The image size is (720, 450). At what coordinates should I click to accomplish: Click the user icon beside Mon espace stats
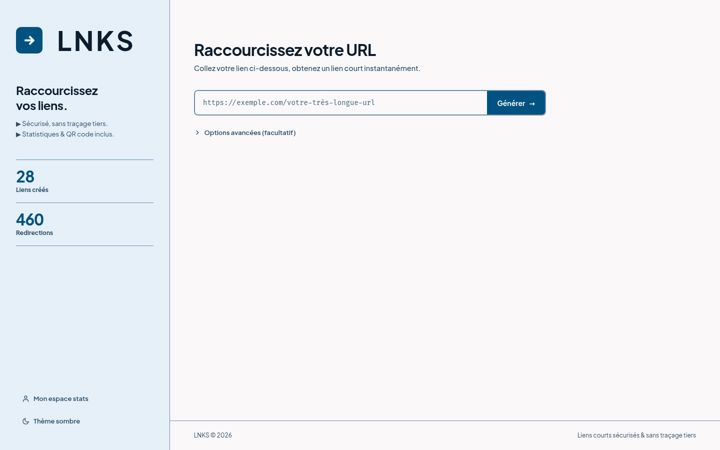coord(26,399)
